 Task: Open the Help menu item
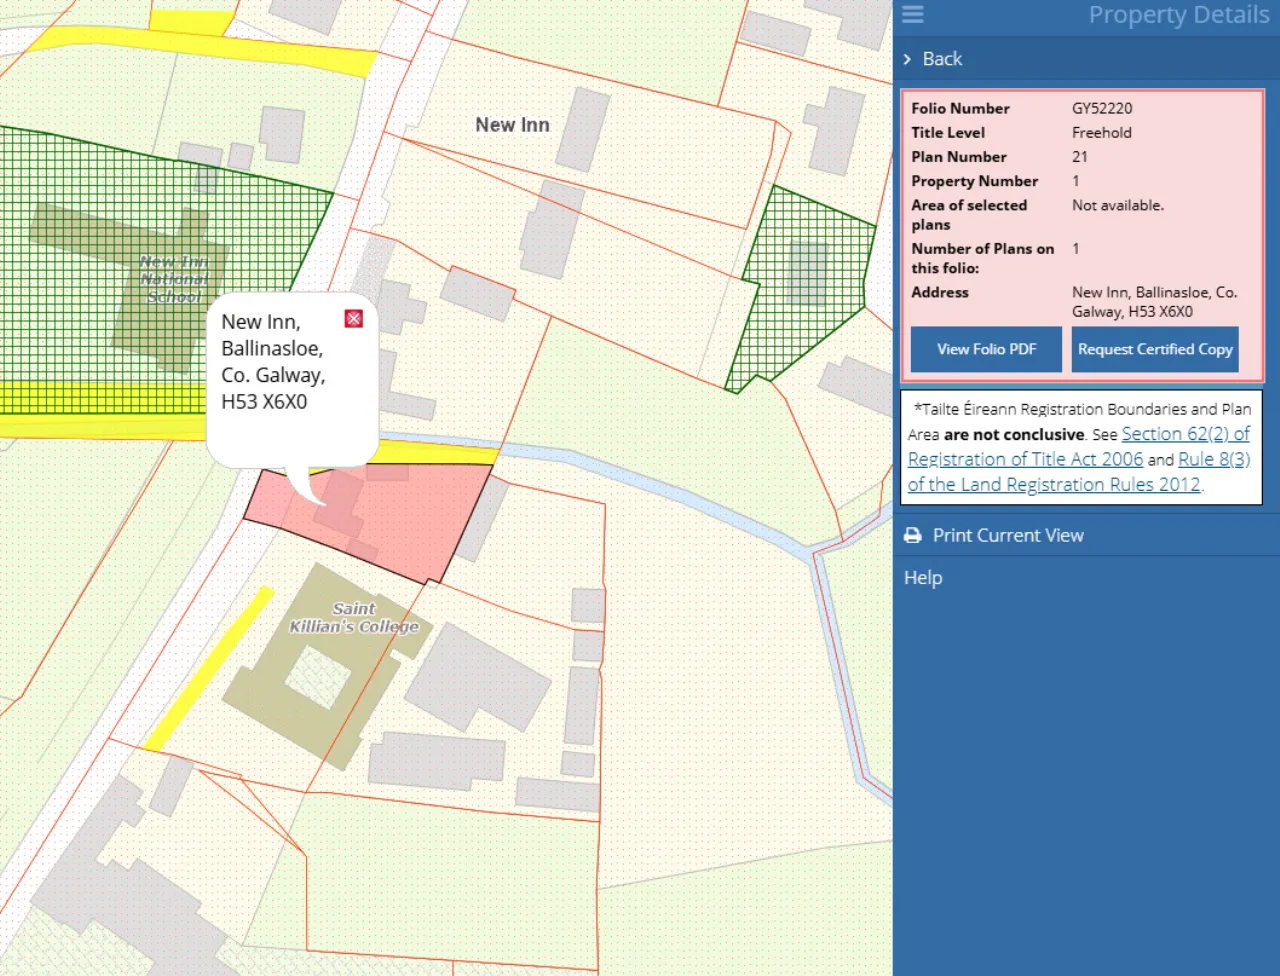[x=923, y=578]
